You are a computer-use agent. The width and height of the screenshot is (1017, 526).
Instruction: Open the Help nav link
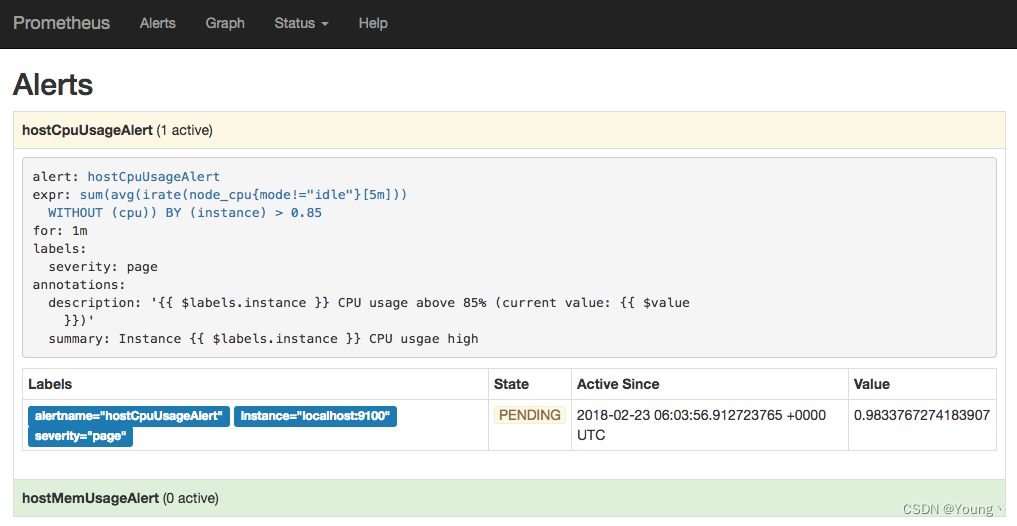(x=373, y=23)
